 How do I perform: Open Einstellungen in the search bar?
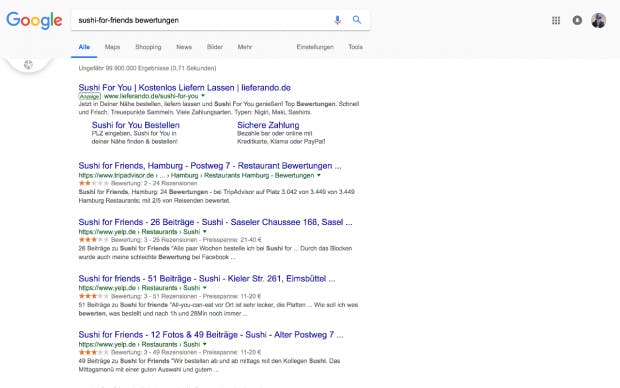click(315, 47)
